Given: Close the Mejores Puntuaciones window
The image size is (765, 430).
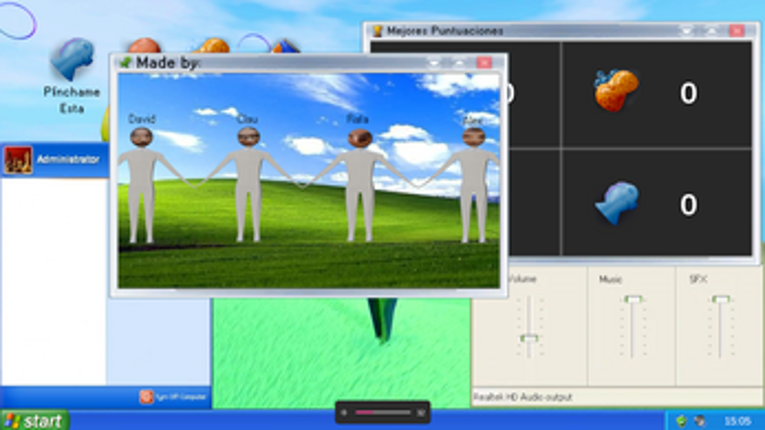Looking at the screenshot, I should click(x=737, y=31).
